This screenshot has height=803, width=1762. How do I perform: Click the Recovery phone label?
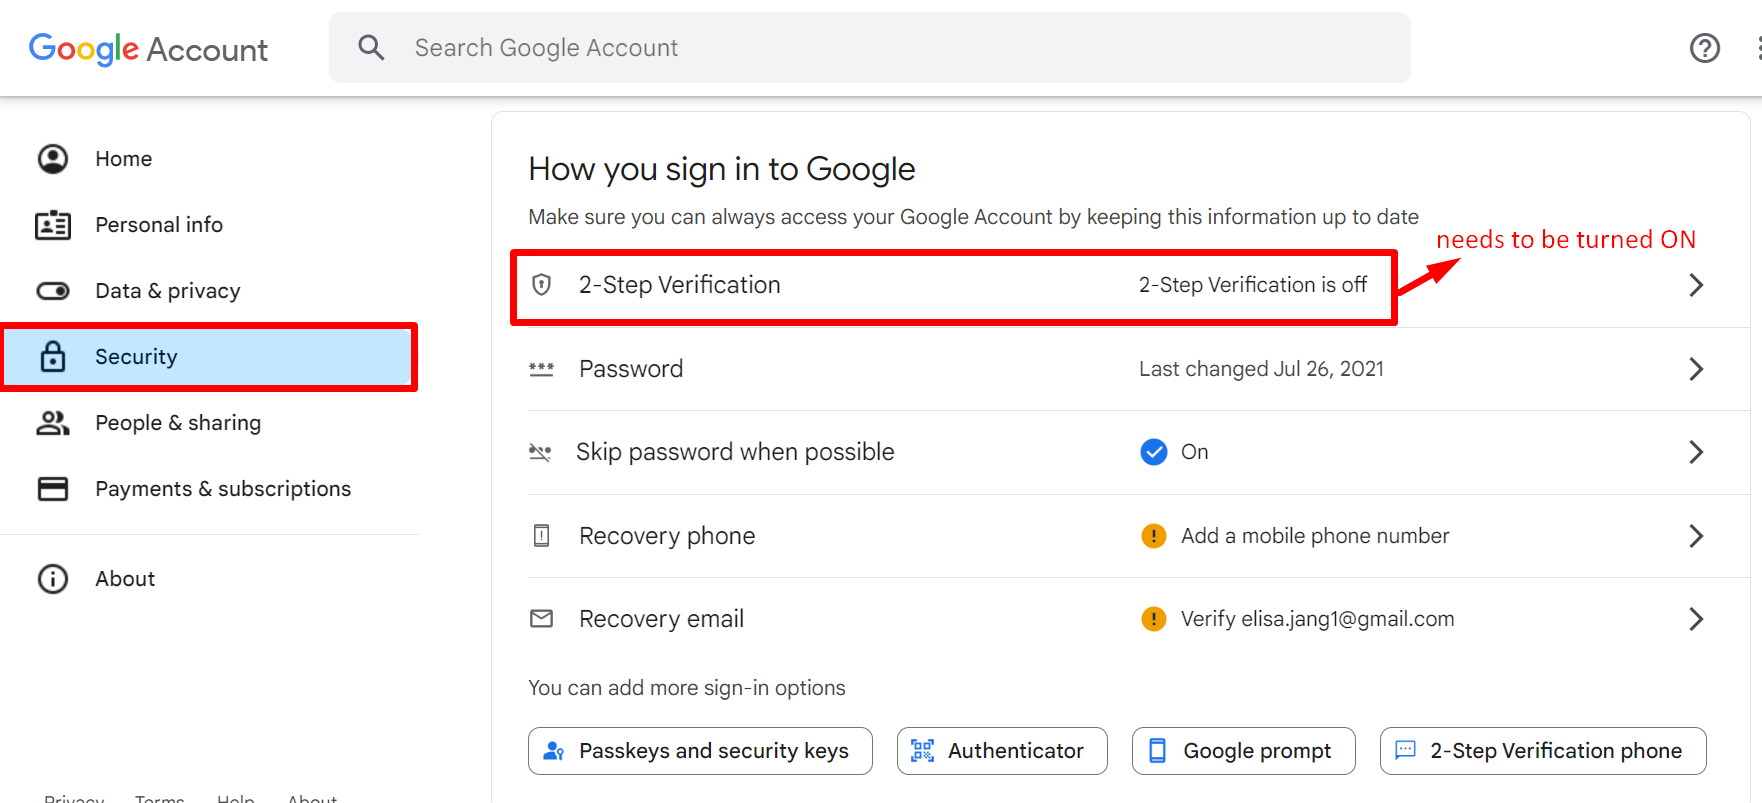click(667, 536)
